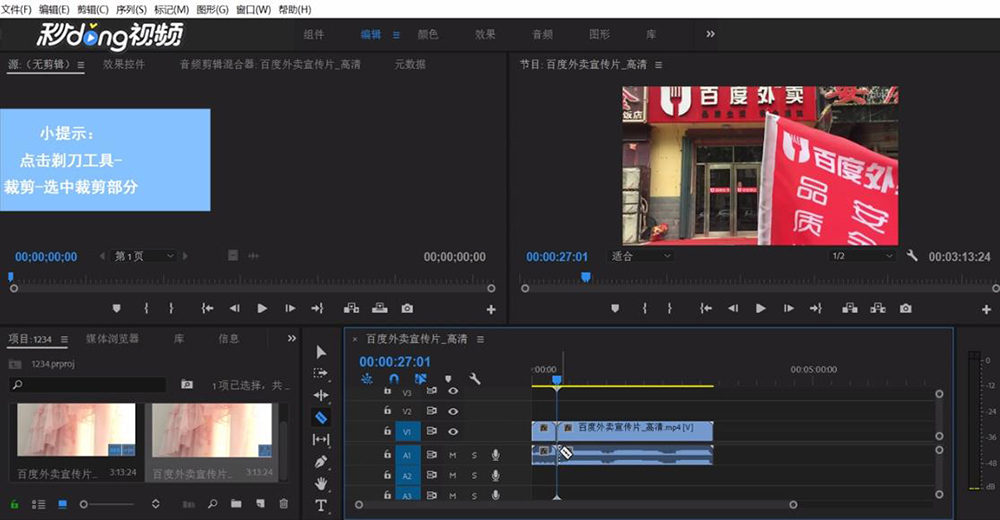Click the timeline timecode 00:00:27:01
The image size is (1000, 520).
[395, 362]
